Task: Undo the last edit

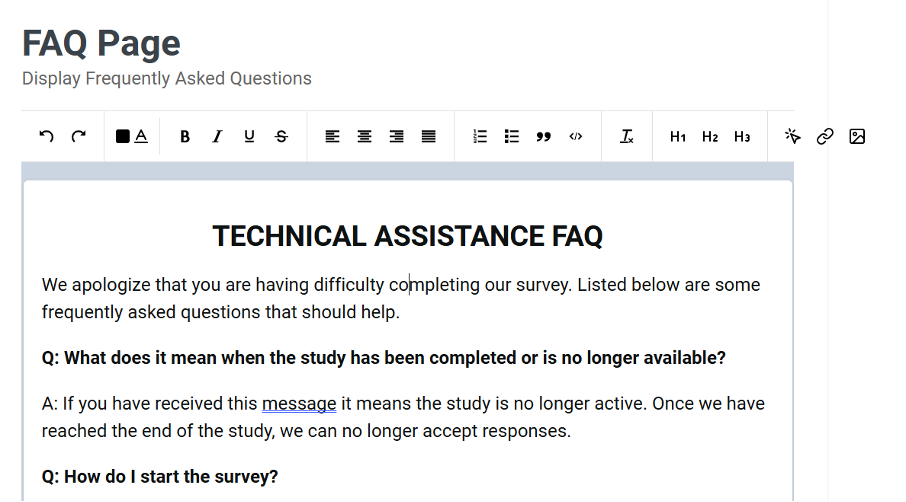Action: pos(46,136)
